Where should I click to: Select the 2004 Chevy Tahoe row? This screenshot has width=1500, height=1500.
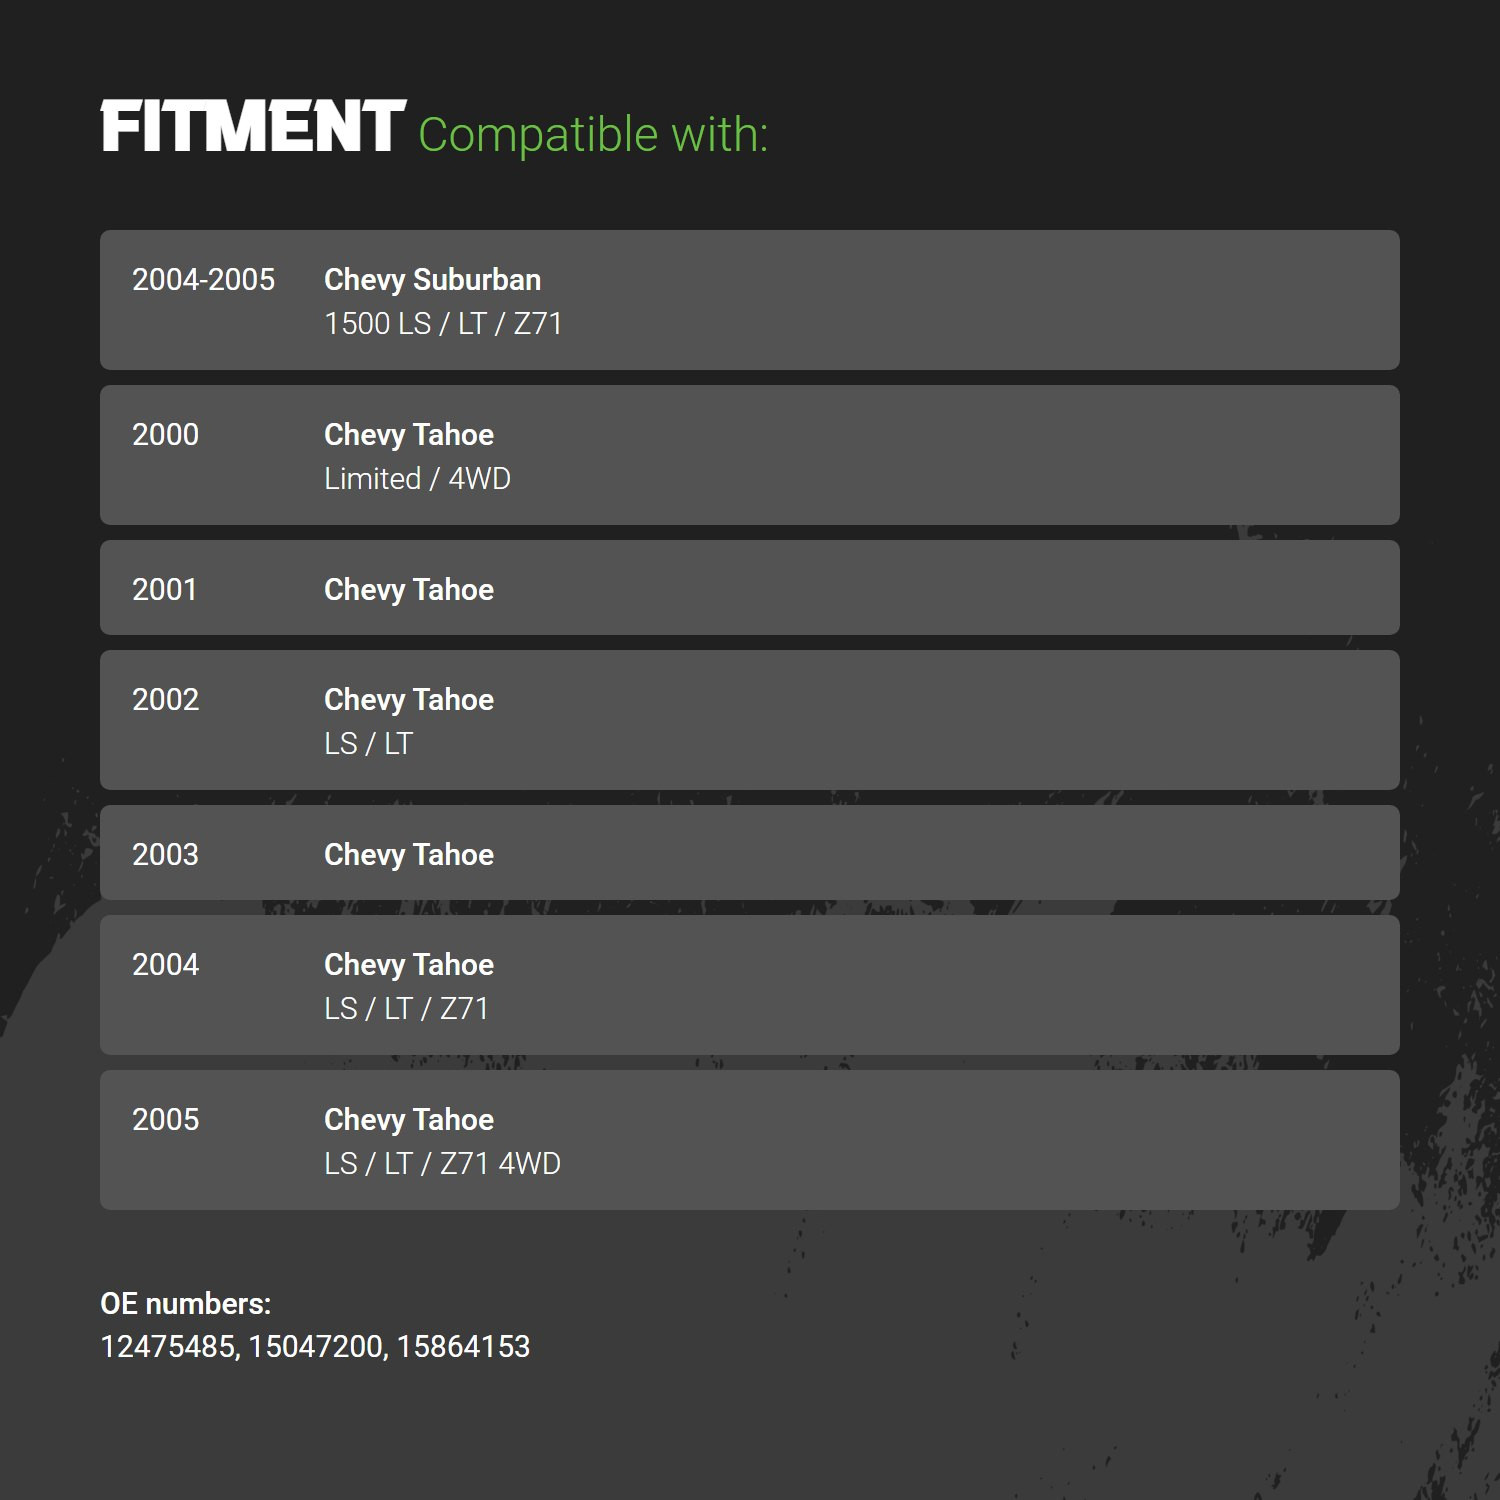(750, 985)
